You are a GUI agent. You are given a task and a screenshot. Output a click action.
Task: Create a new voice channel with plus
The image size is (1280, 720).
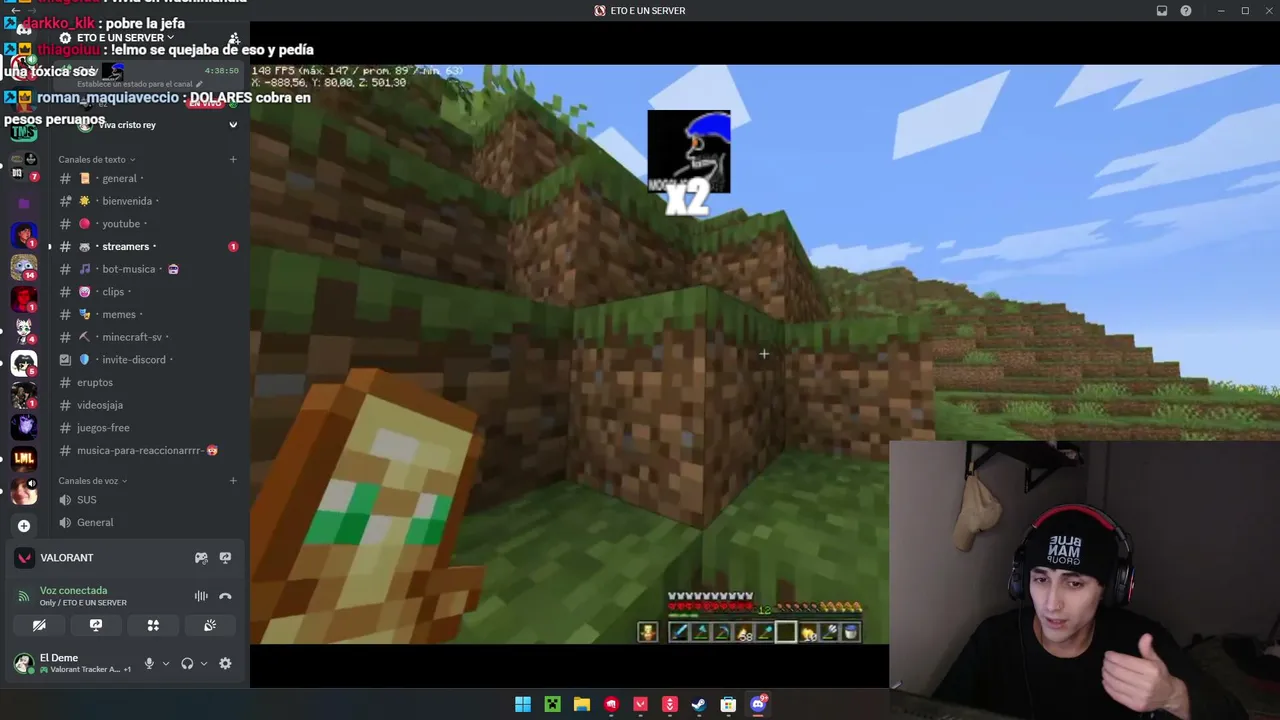[233, 481]
